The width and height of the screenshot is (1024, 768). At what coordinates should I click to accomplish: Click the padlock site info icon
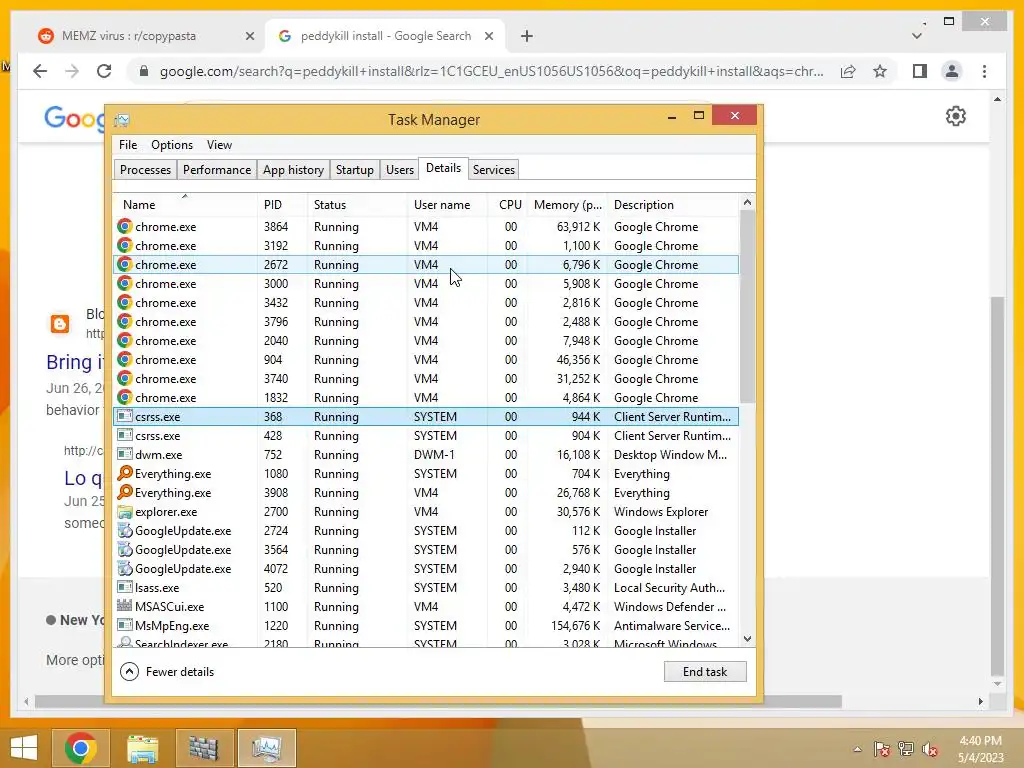[144, 71]
